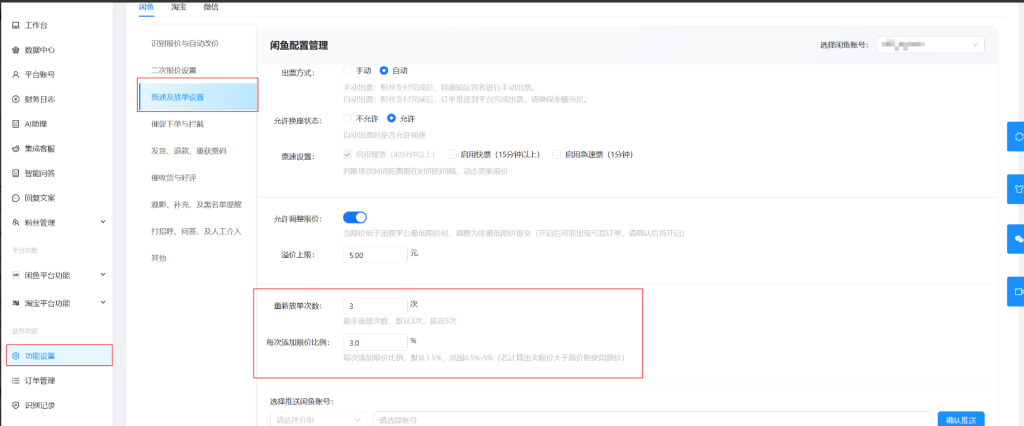Open AI助理 in the sidebar

[x=30, y=123]
